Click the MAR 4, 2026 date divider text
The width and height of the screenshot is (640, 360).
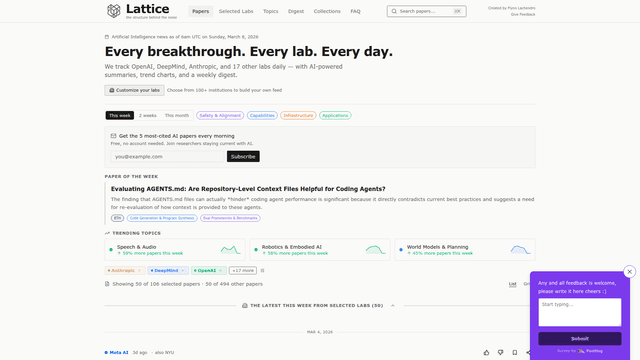click(x=320, y=332)
